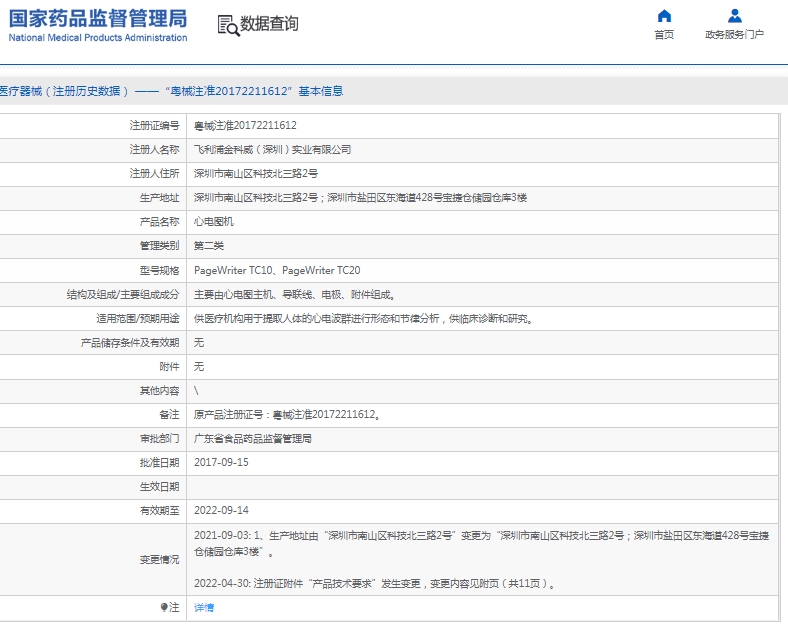Select the 2022-04-30 change record text

click(x=375, y=584)
